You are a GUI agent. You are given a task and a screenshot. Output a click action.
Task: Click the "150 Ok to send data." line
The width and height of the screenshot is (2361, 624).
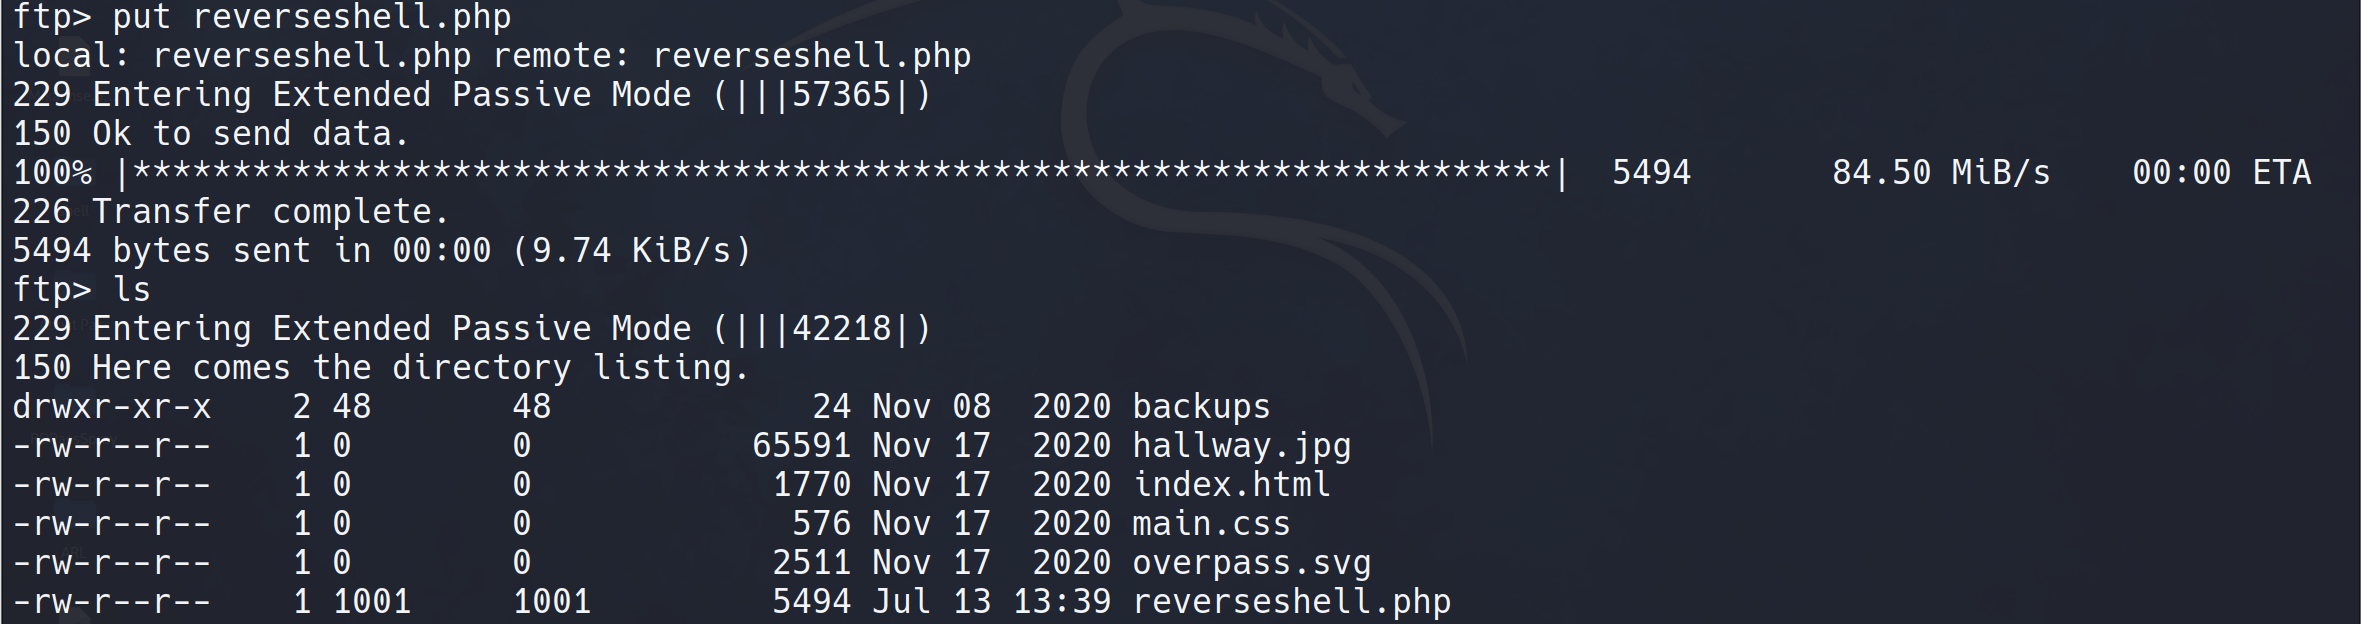click(210, 134)
